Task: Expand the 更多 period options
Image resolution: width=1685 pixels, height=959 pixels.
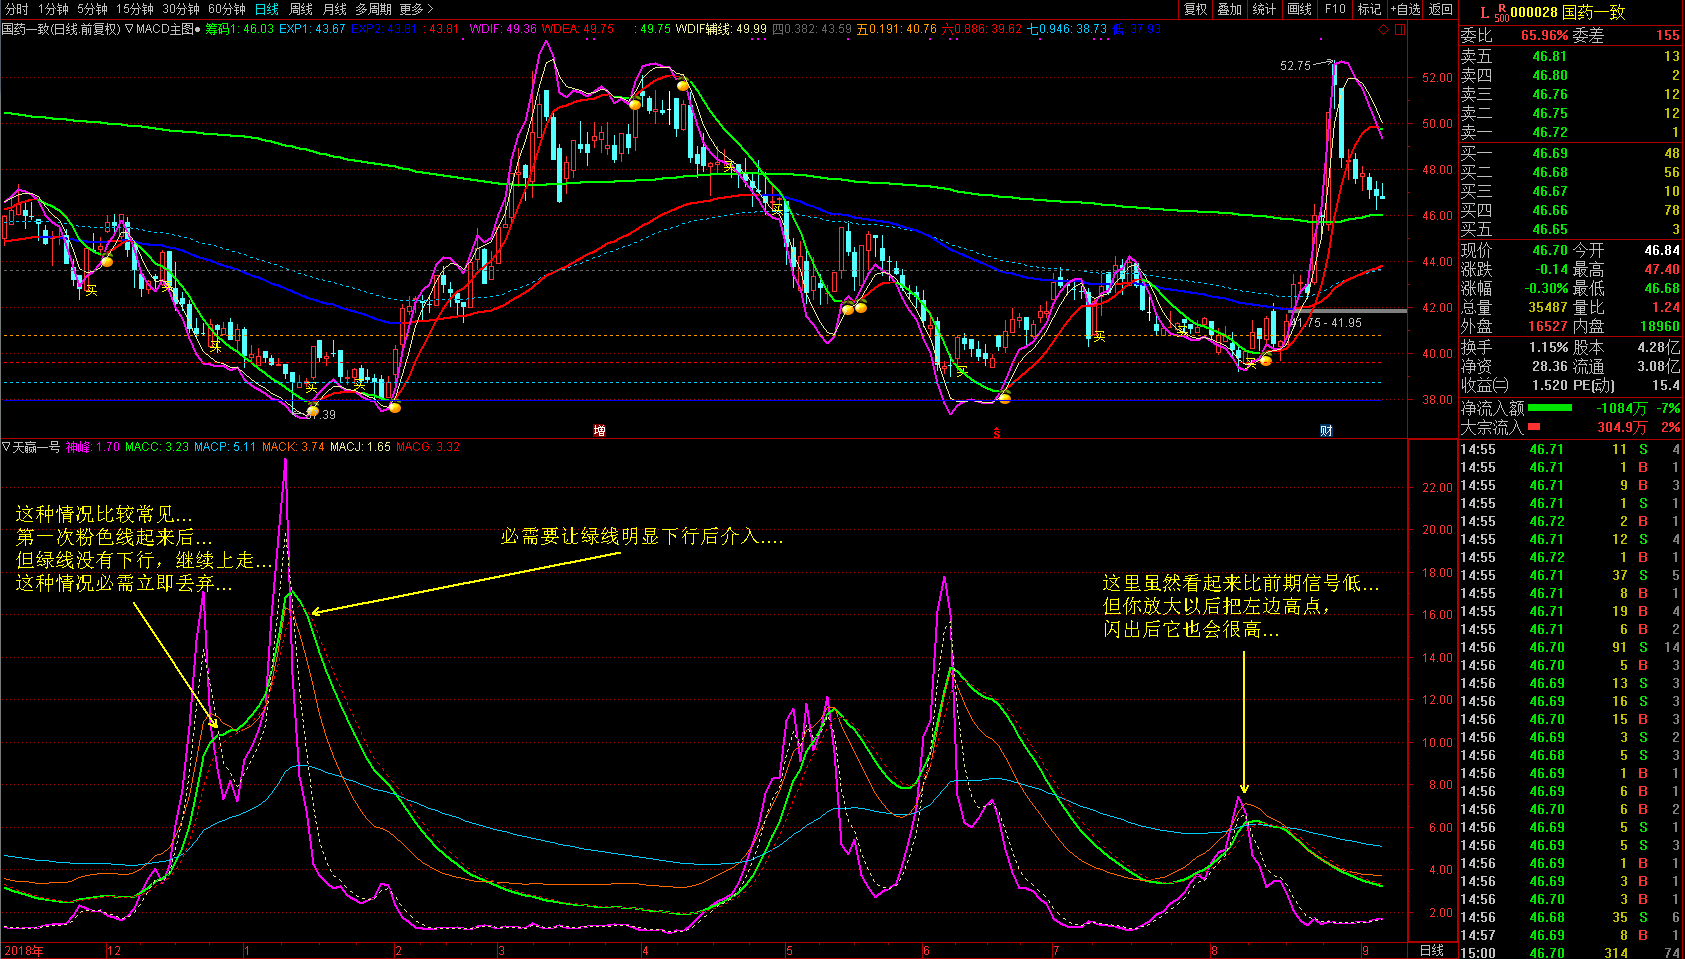Action: tap(416, 9)
